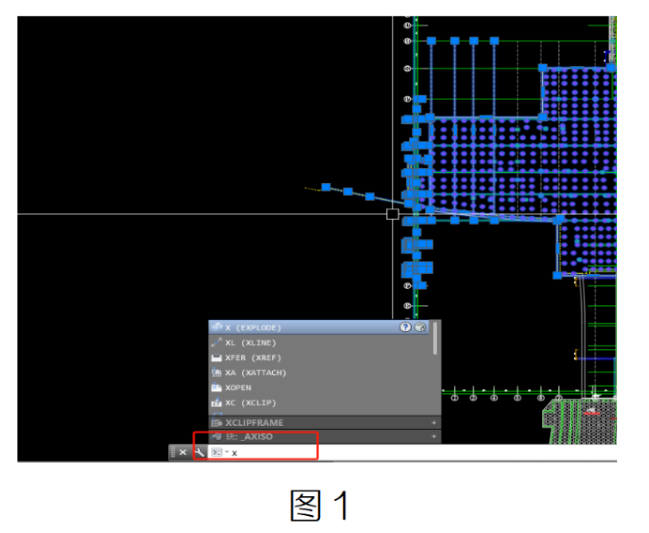
Task: Expand the _AXISO block group
Action: (x=434, y=436)
